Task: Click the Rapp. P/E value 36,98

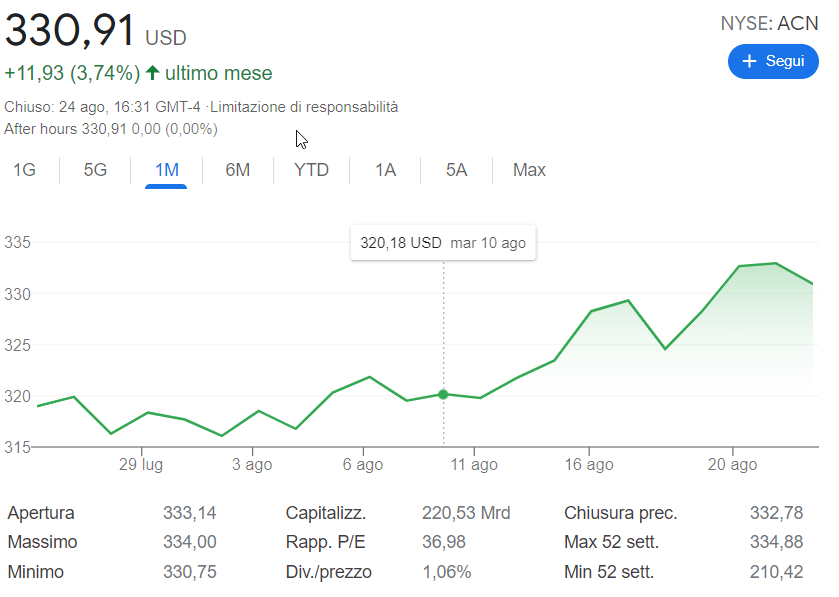Action: coord(444,542)
